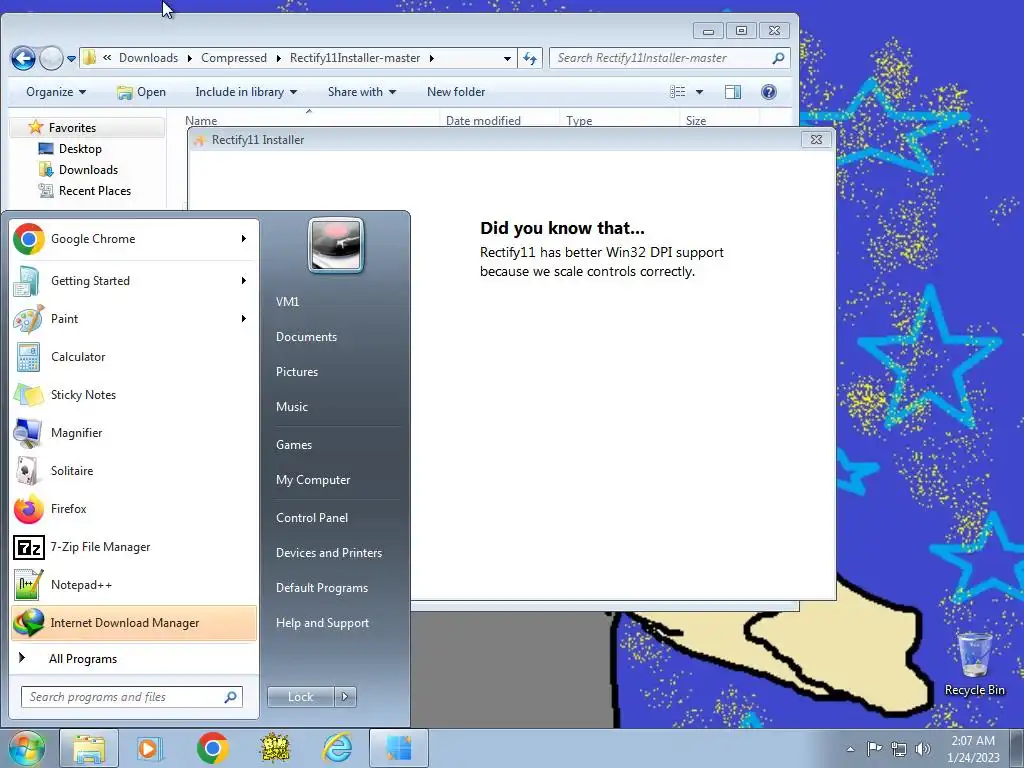Click the Lock button

click(x=300, y=697)
